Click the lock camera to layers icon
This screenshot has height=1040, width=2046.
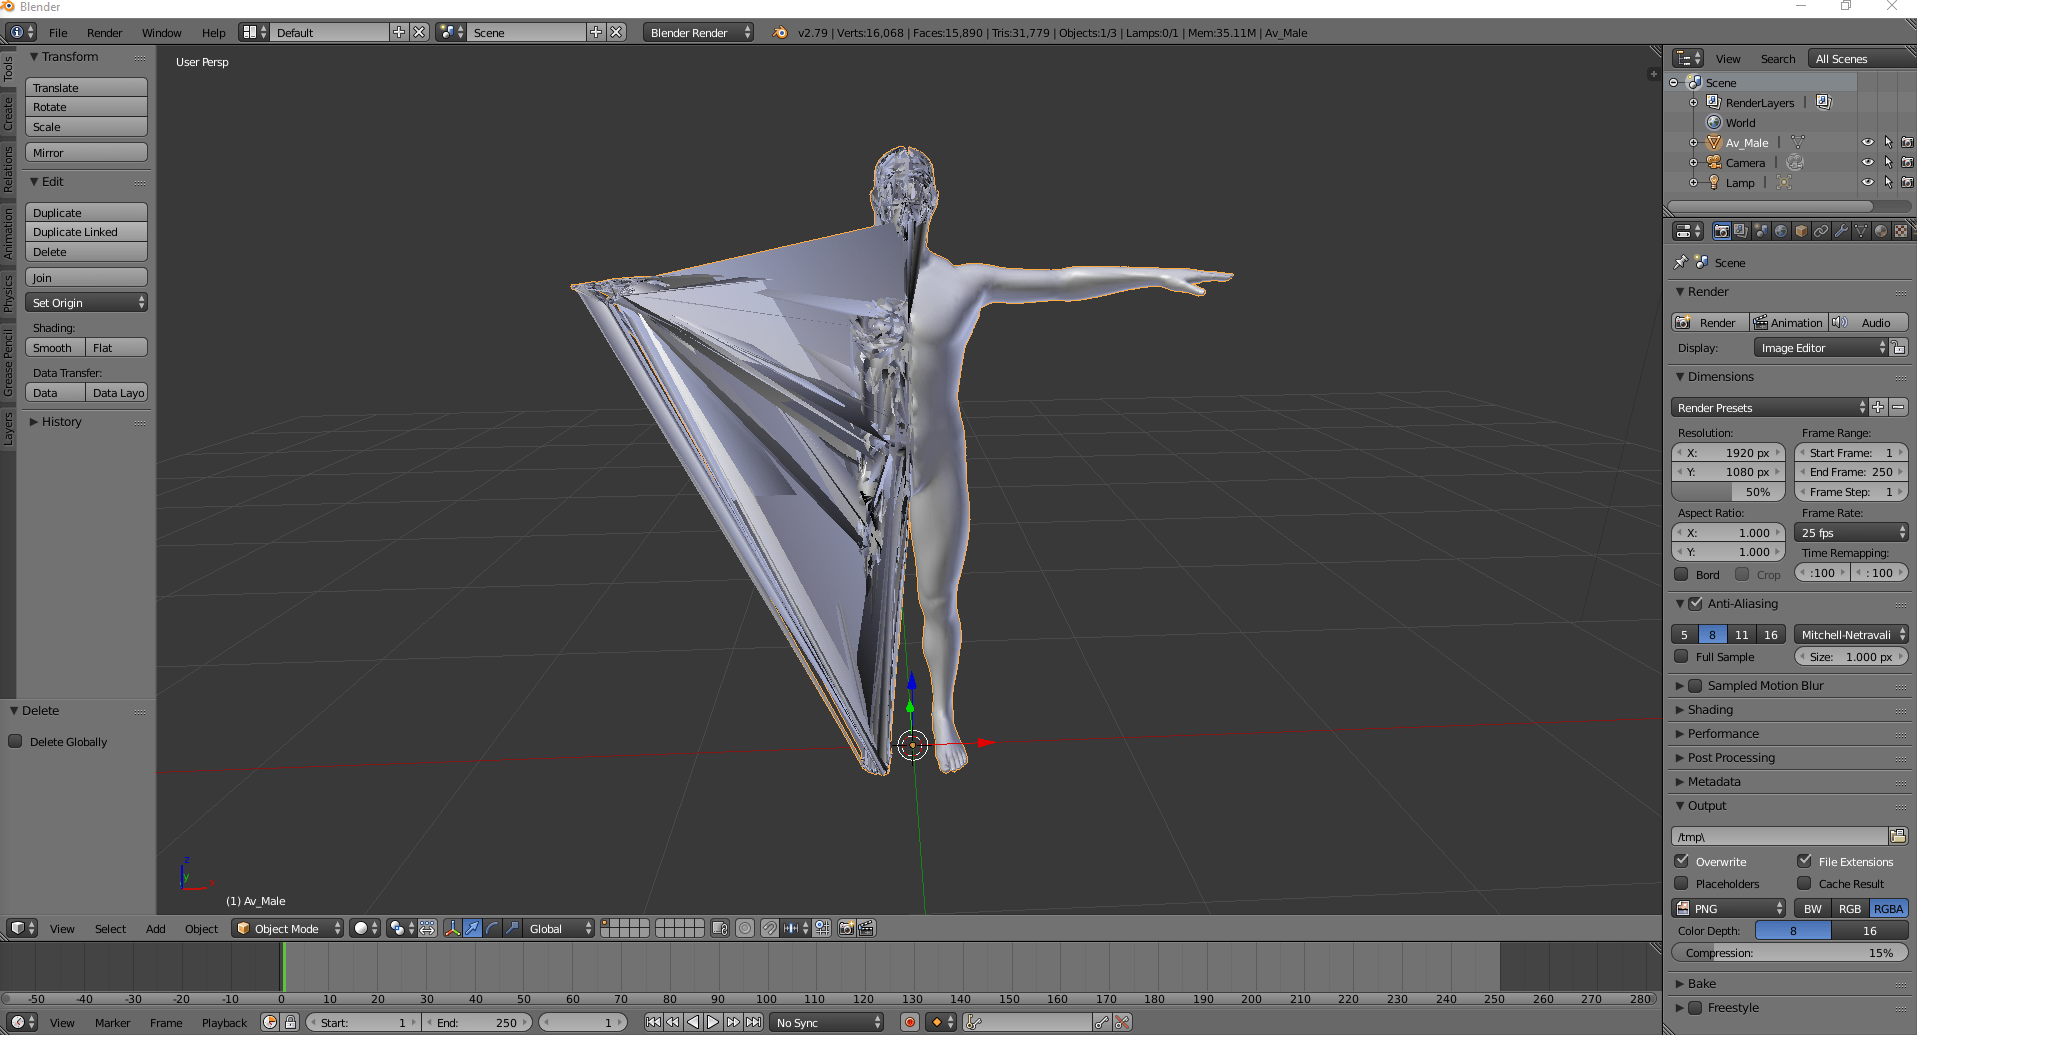pyautogui.click(x=720, y=928)
